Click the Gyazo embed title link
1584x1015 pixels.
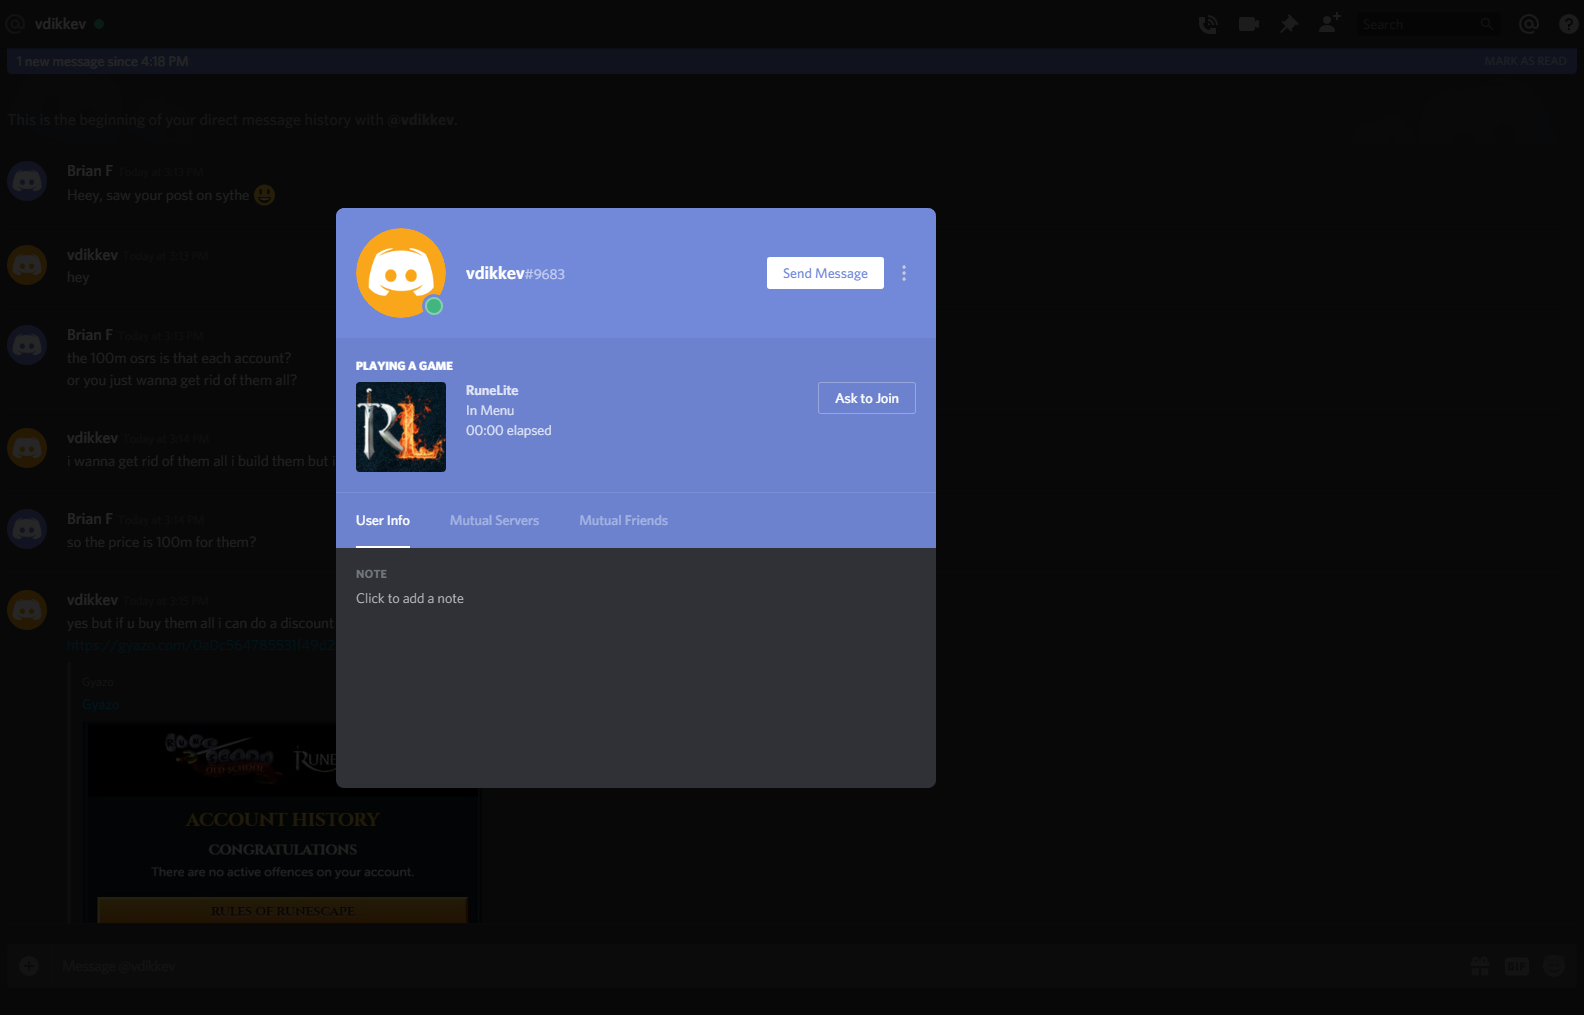tap(100, 704)
